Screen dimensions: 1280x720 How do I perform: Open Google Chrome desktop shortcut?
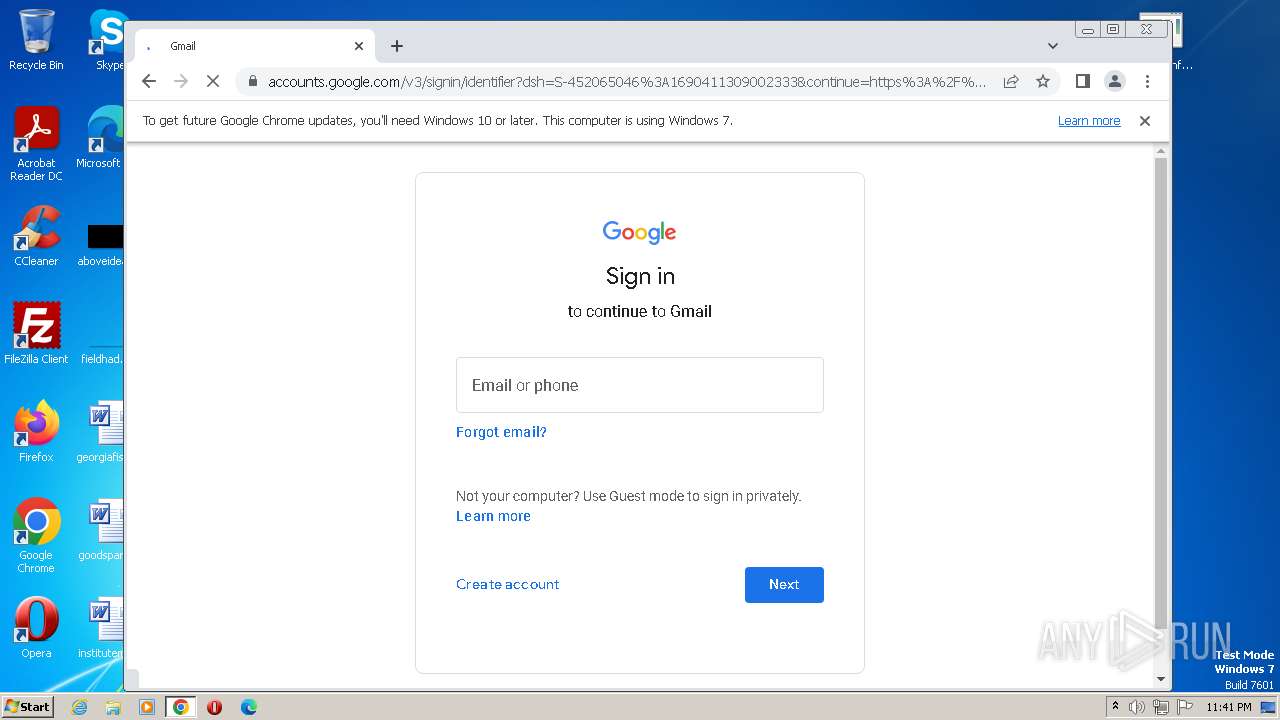click(x=36, y=536)
